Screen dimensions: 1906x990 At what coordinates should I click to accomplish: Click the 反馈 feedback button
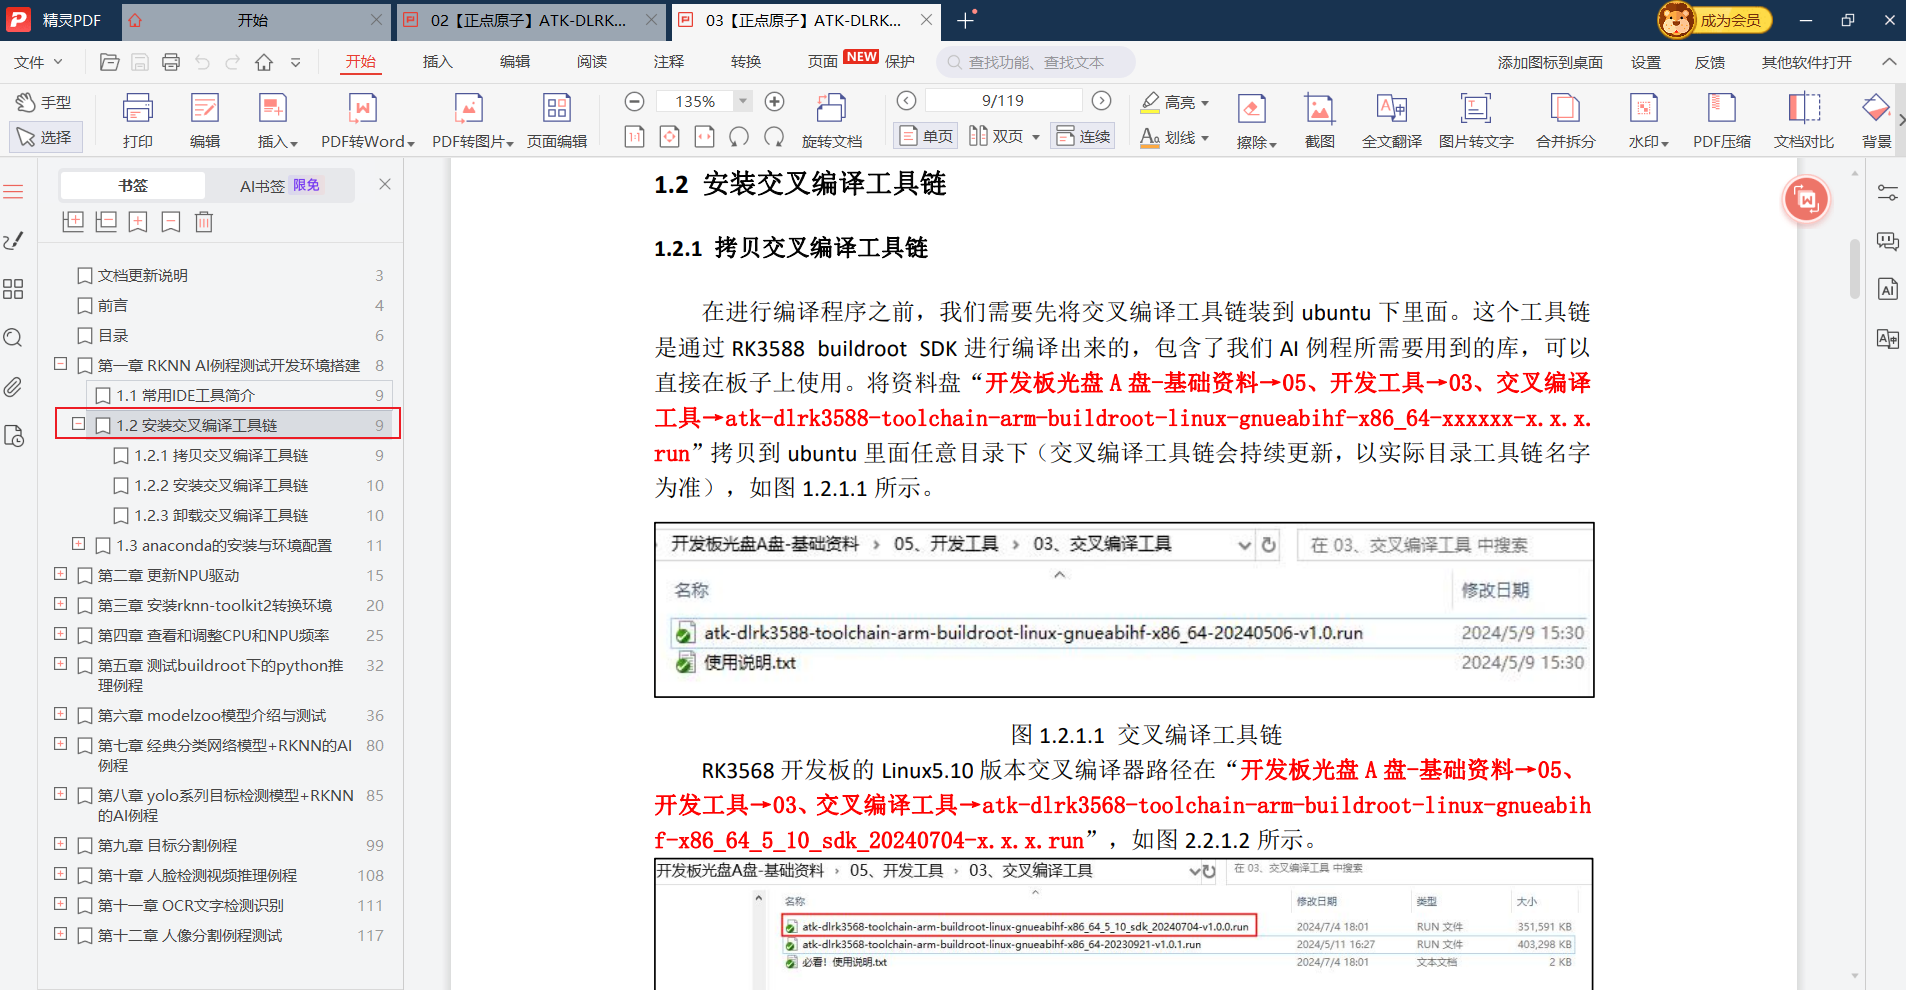(1709, 62)
